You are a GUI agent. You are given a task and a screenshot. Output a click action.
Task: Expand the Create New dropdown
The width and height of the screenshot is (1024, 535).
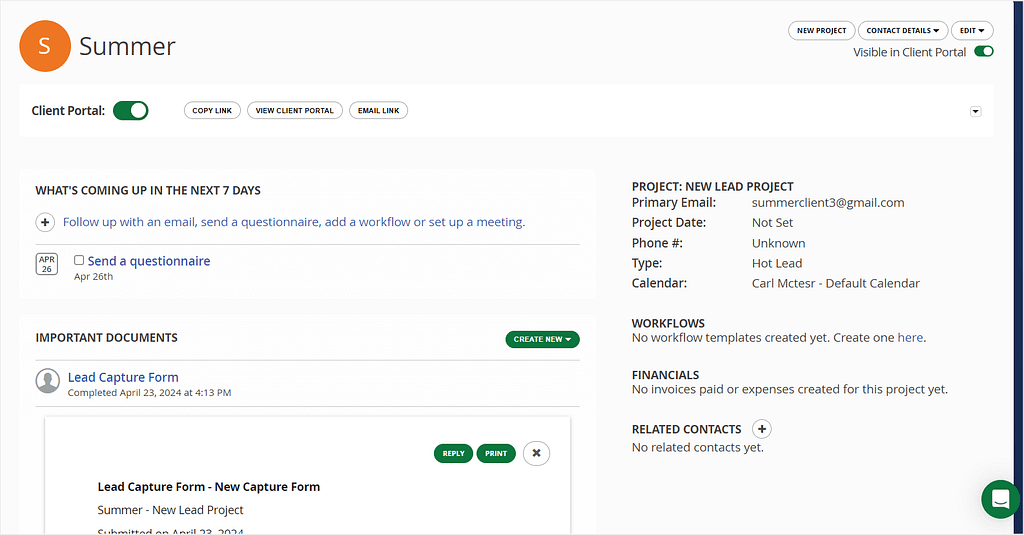(x=542, y=340)
